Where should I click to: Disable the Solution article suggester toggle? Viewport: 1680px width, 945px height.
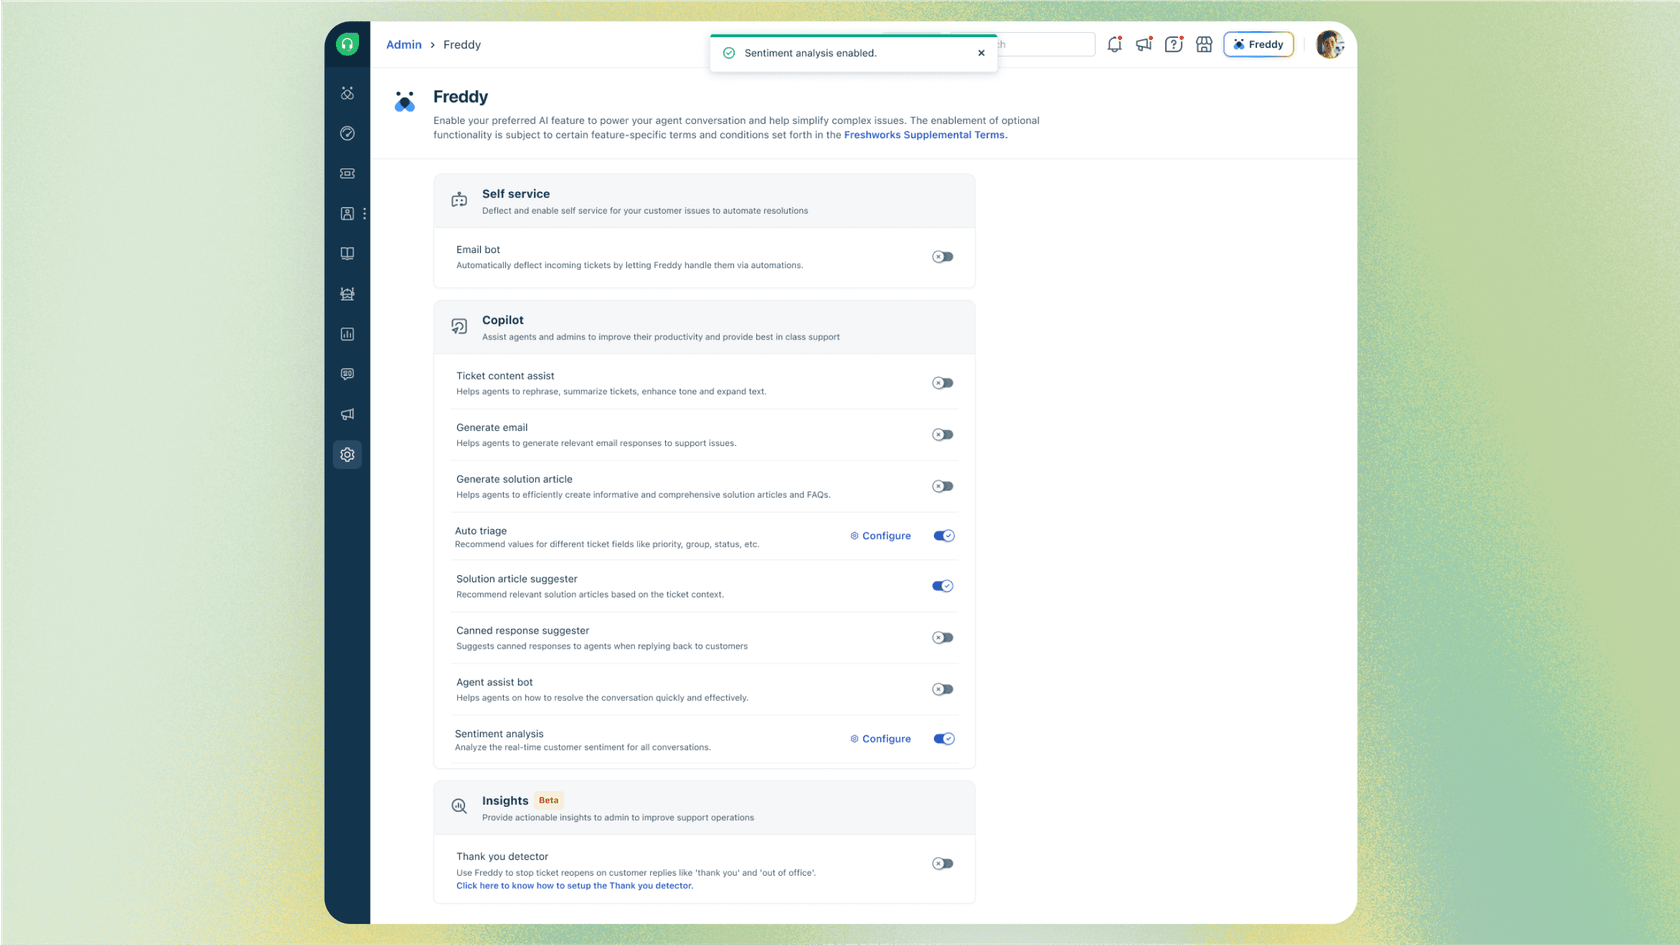943,586
